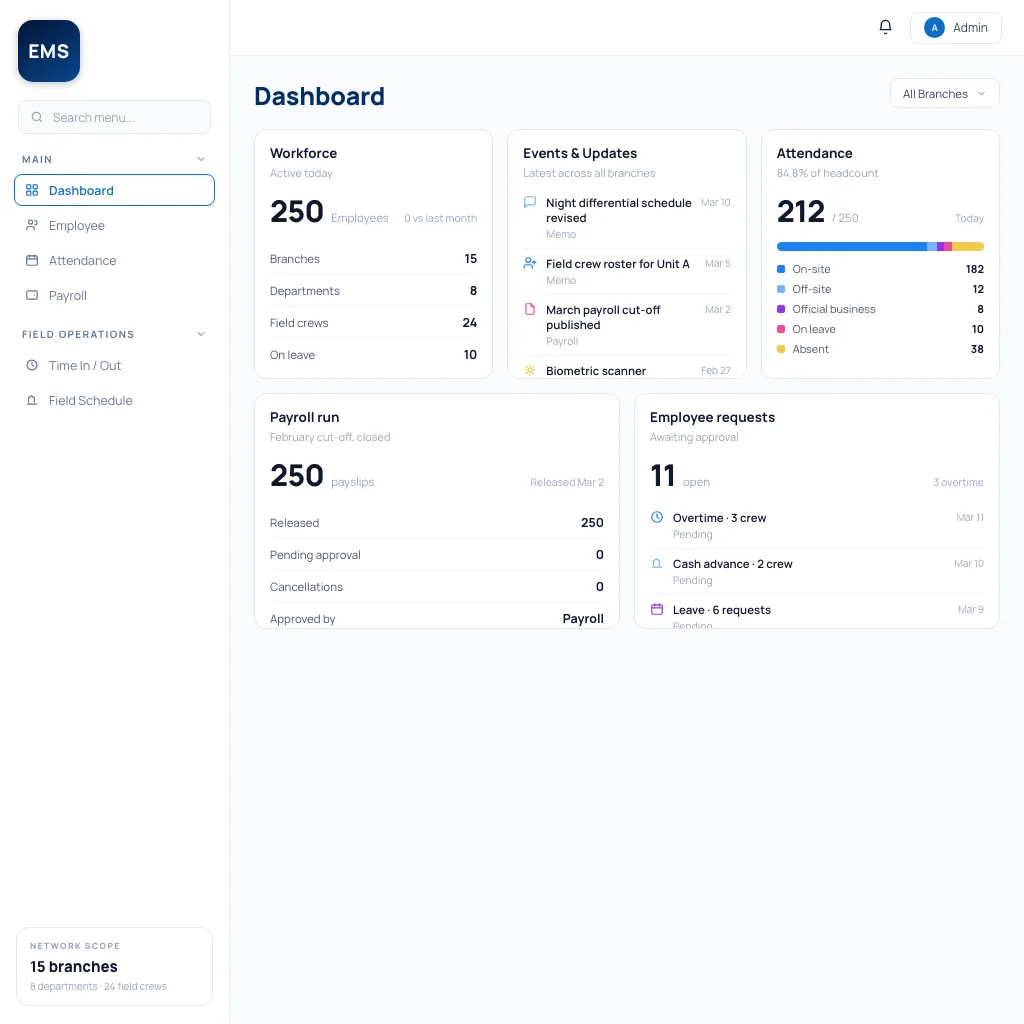Click the Time In / Out clock icon
1024x1024 pixels.
click(x=32, y=365)
